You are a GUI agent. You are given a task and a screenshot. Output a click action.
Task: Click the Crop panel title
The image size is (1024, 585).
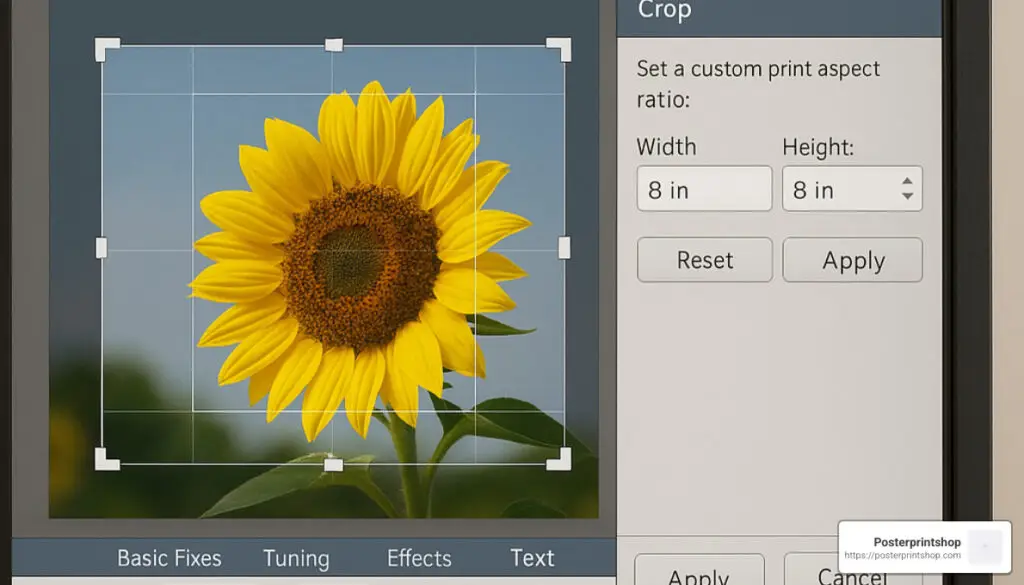point(664,11)
